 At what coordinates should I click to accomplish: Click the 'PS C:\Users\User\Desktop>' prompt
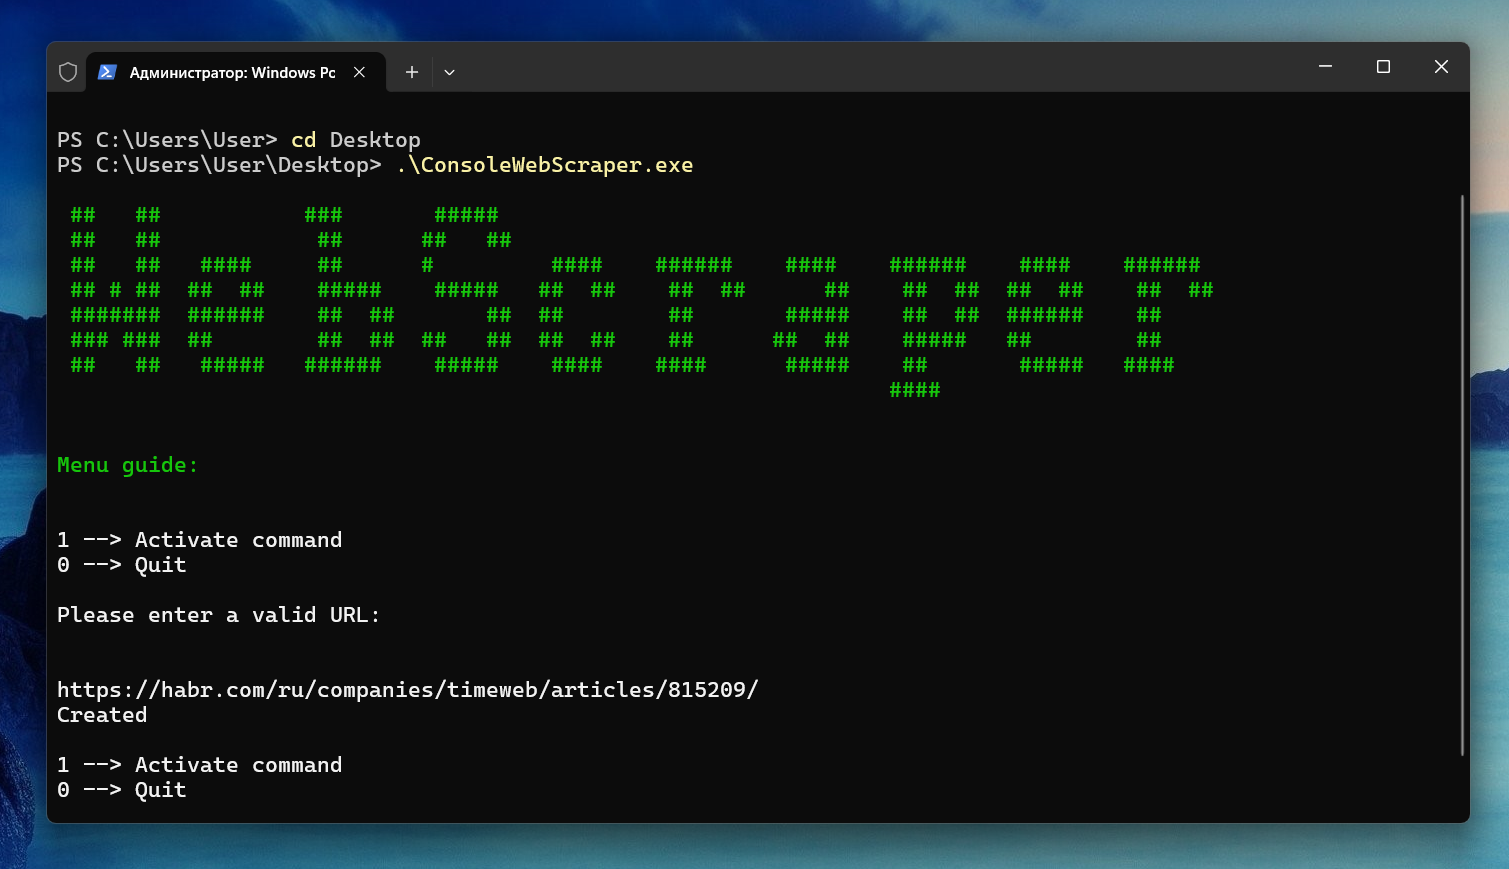219,165
